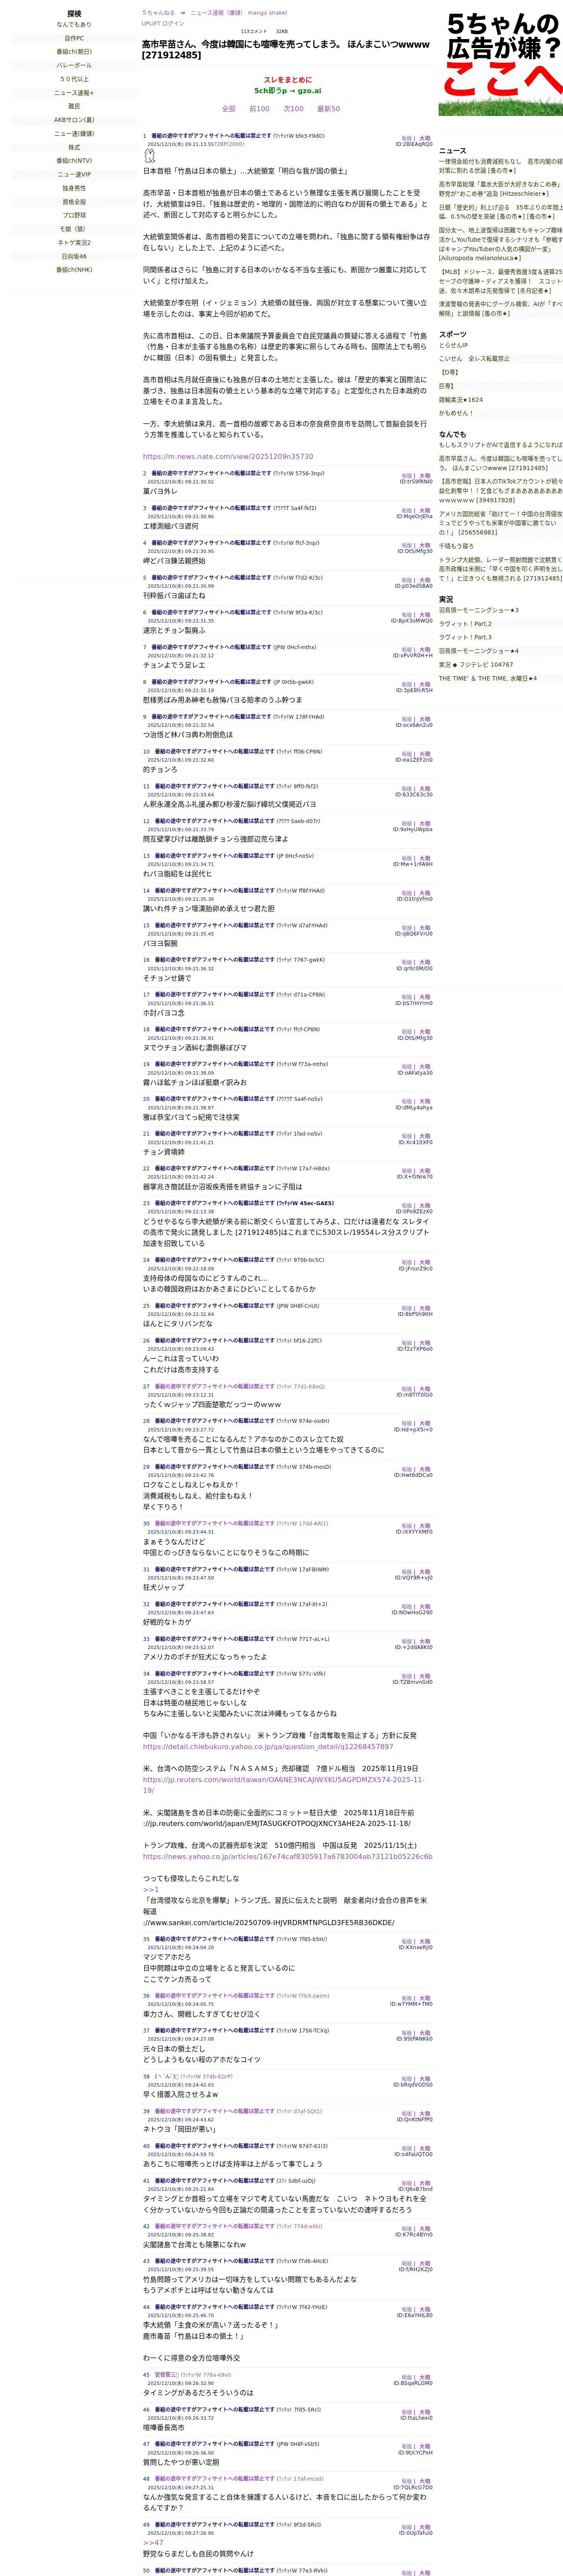Open the ５０代以上 board
The height and width of the screenshot is (2576, 563).
[x=74, y=79]
